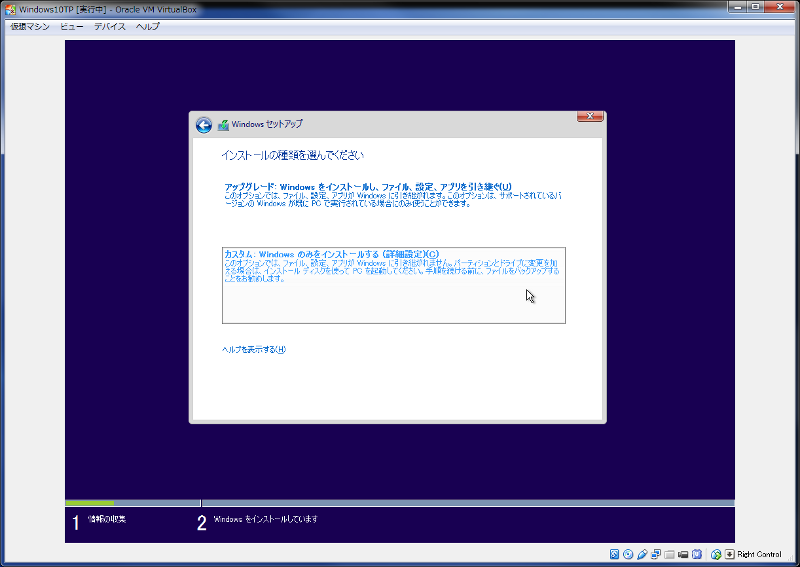Click the Windows Setup icon in dialog title

click(223, 125)
